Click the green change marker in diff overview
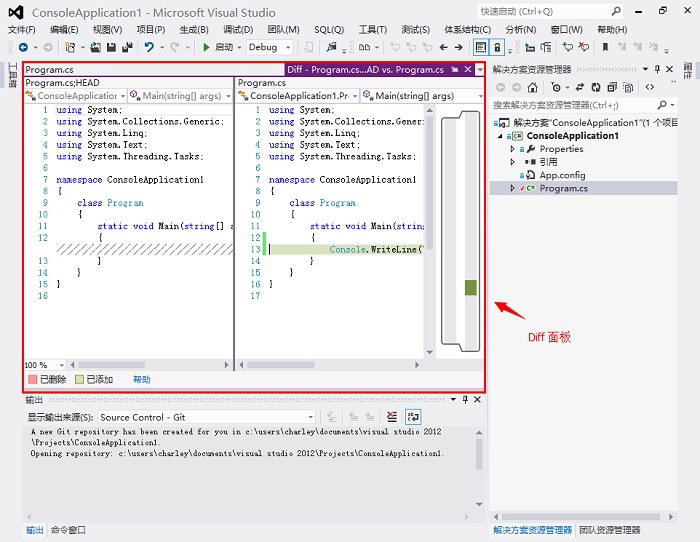Viewport: 700px width, 542px height. (x=471, y=288)
